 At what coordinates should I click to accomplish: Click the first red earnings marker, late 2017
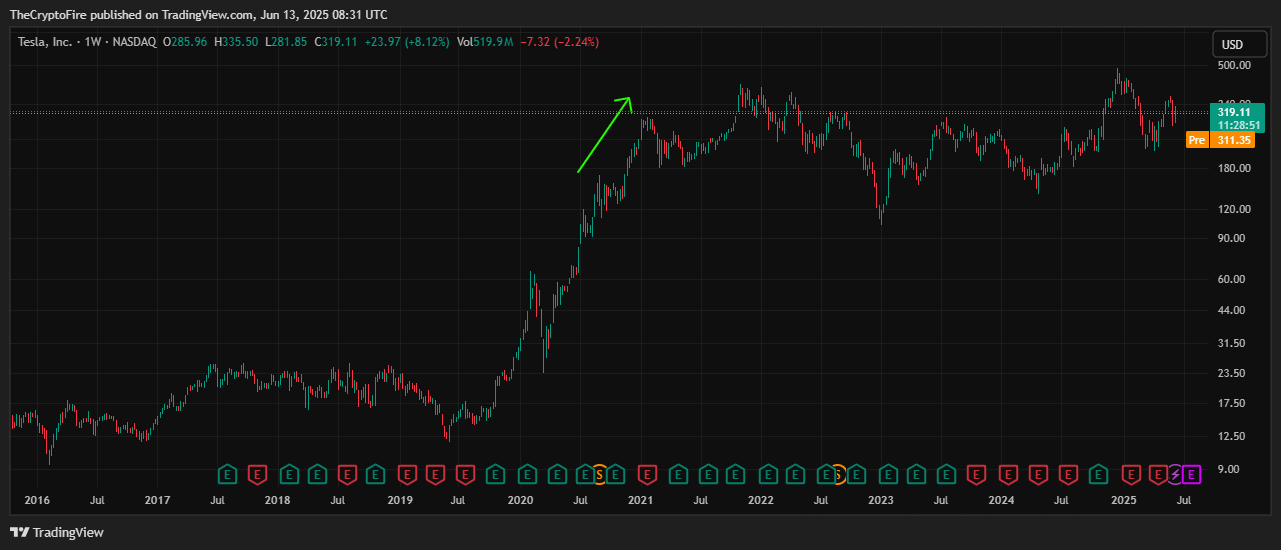(257, 474)
